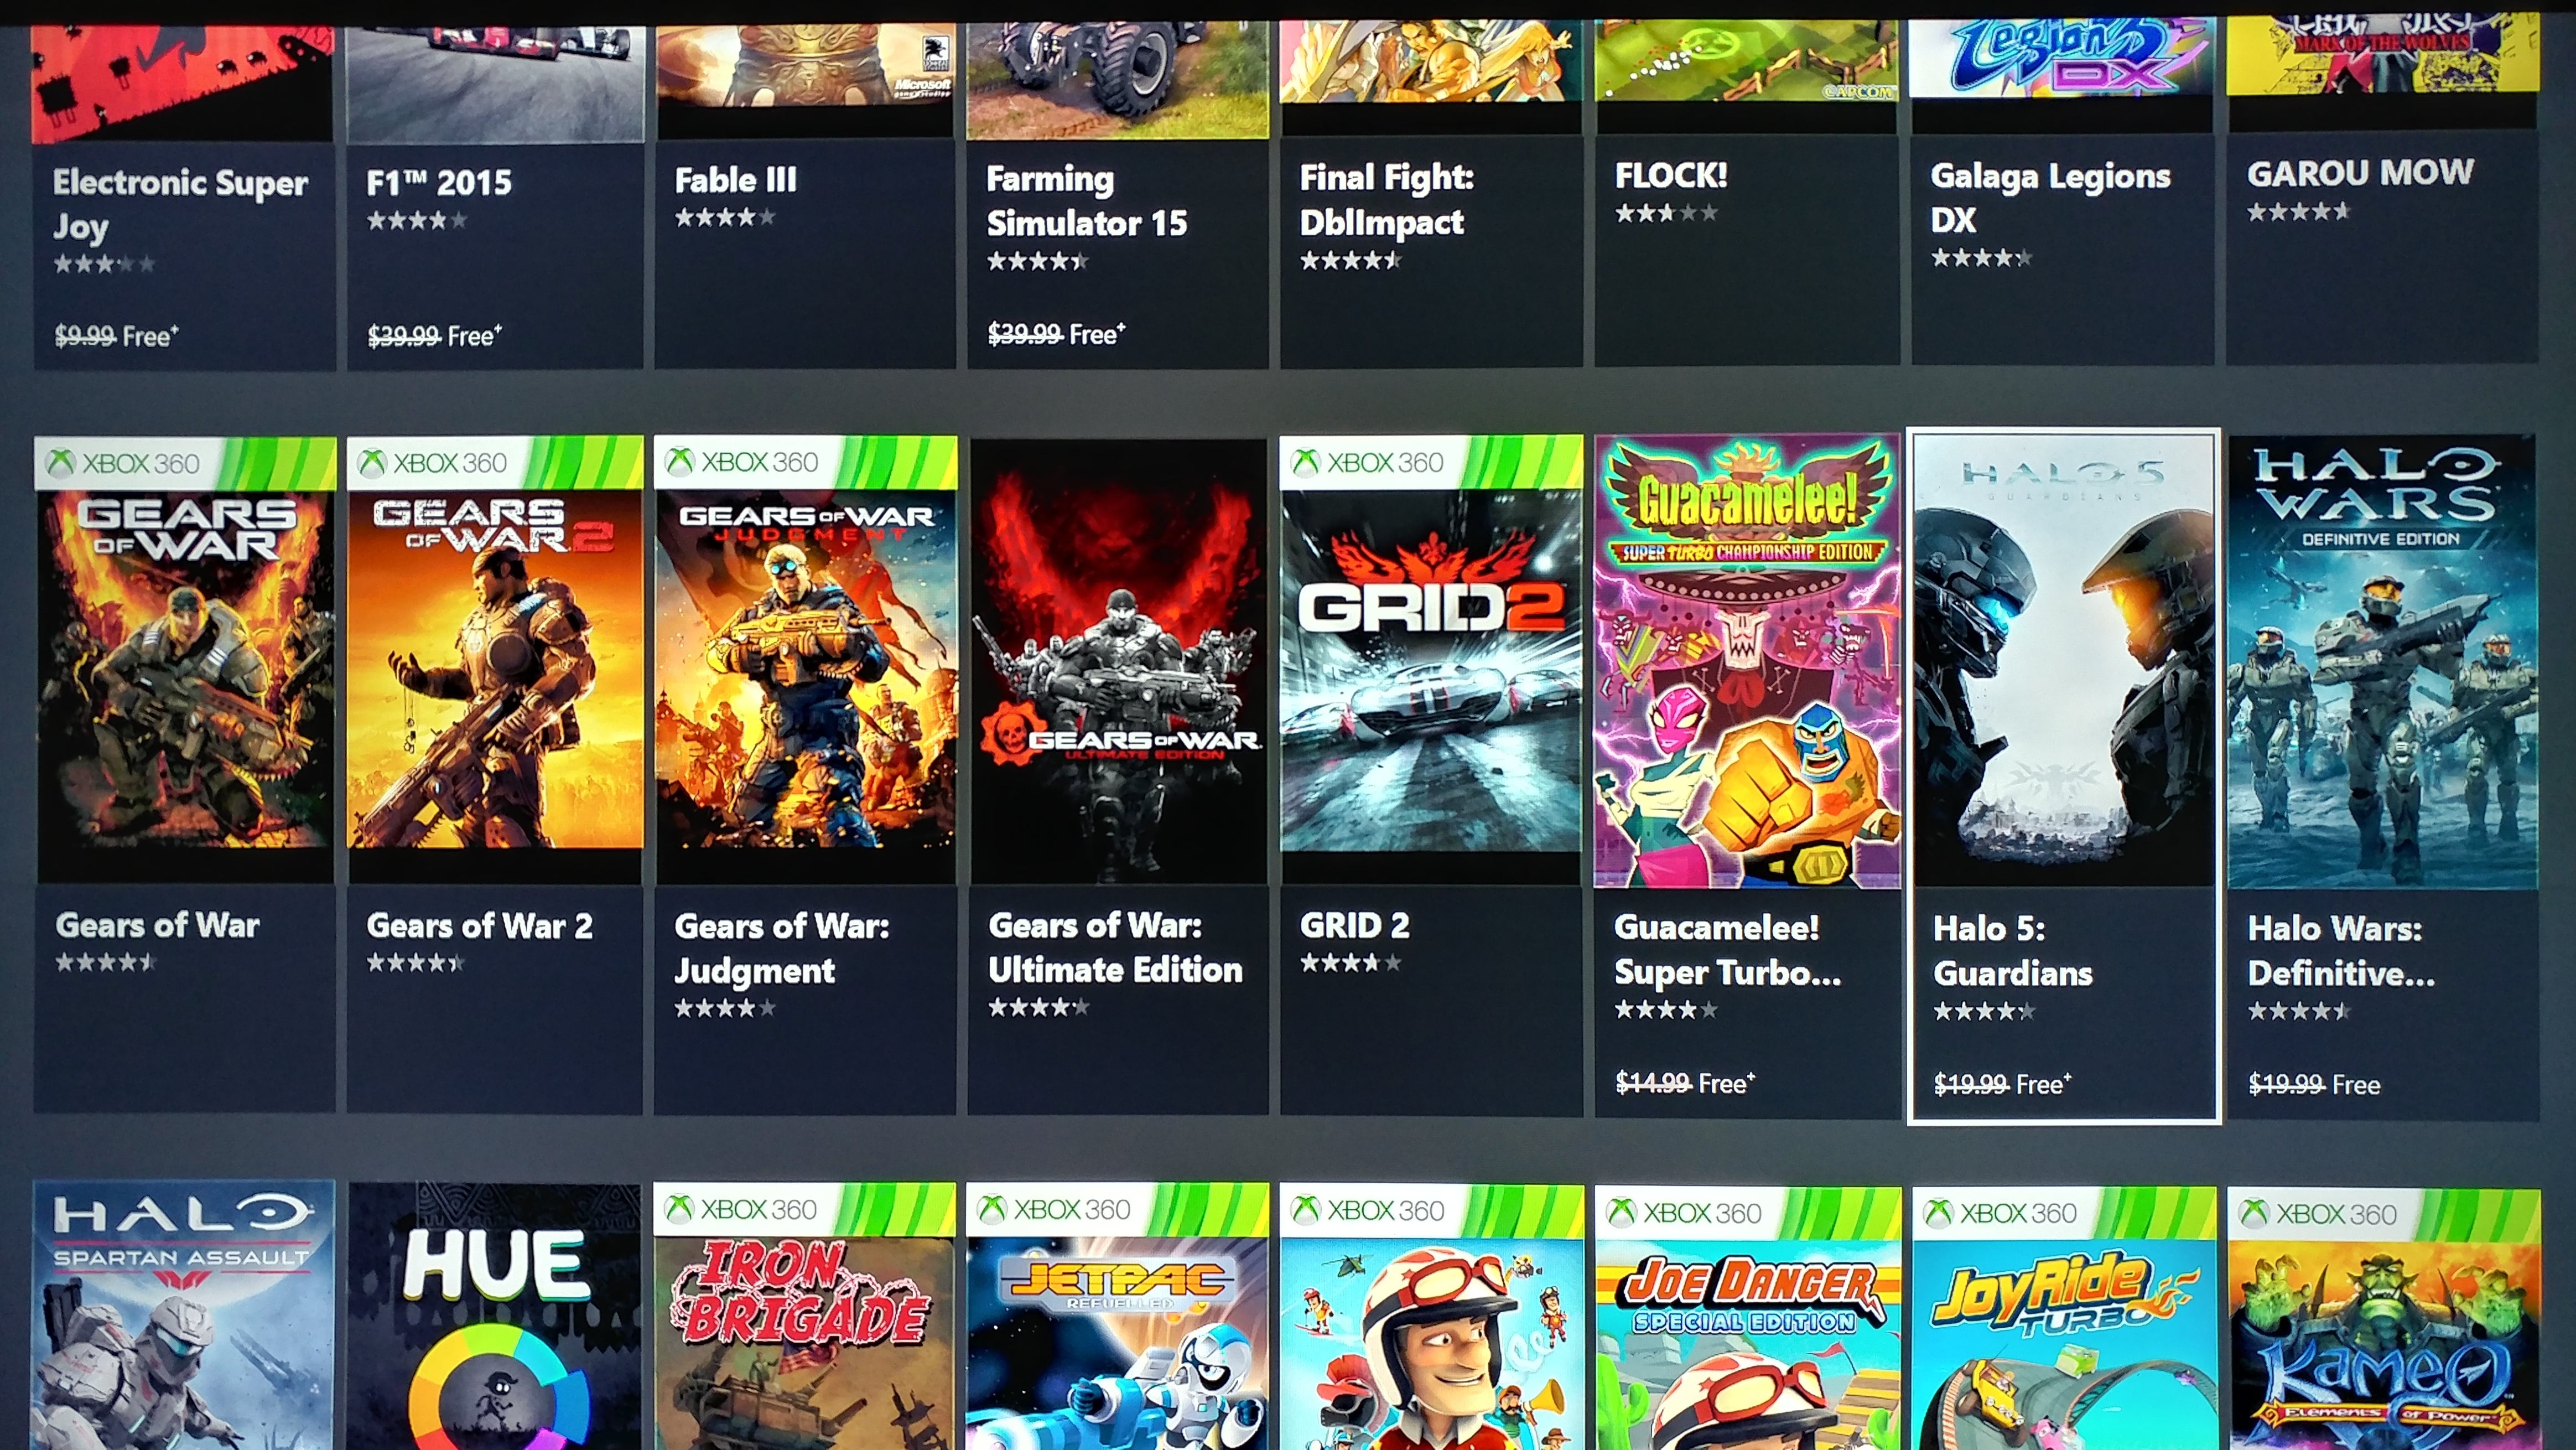
Task: Click the star rating under FLOCK!
Action: click(1666, 213)
